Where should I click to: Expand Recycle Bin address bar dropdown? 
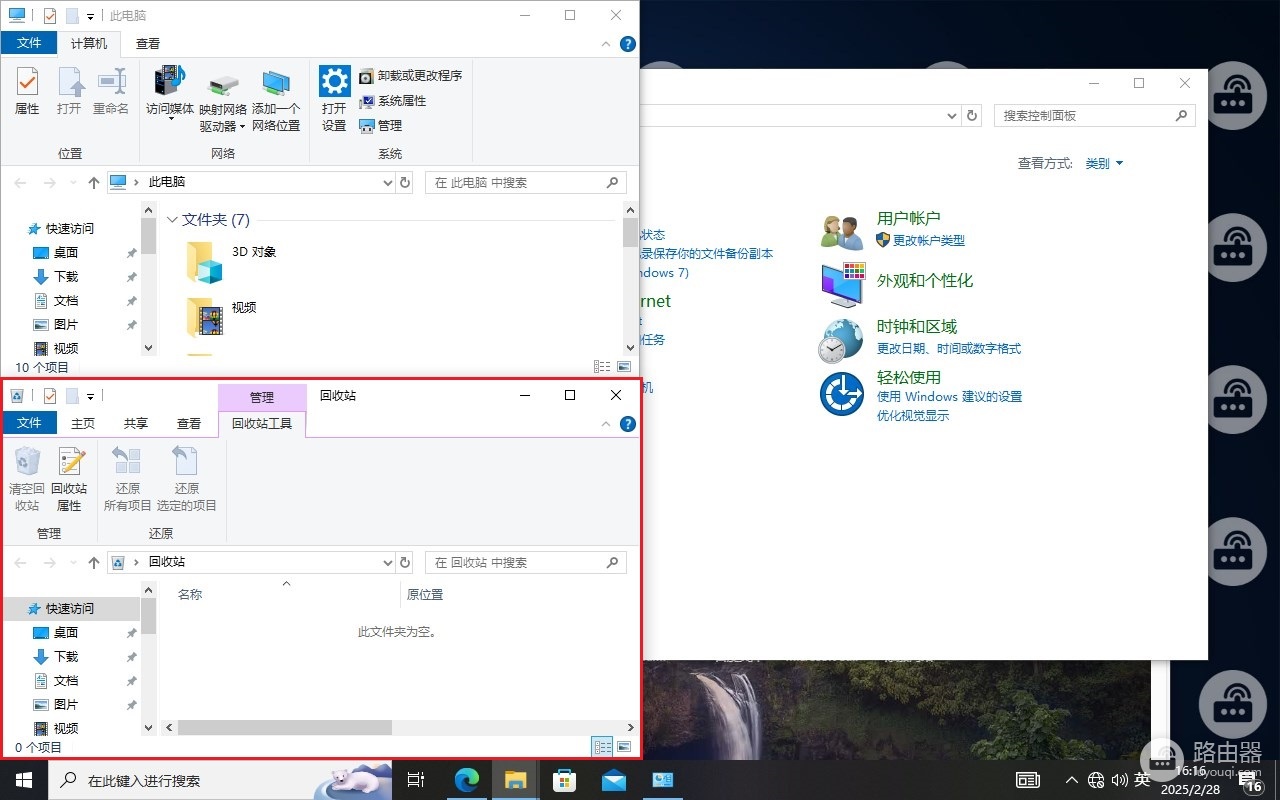pos(388,563)
